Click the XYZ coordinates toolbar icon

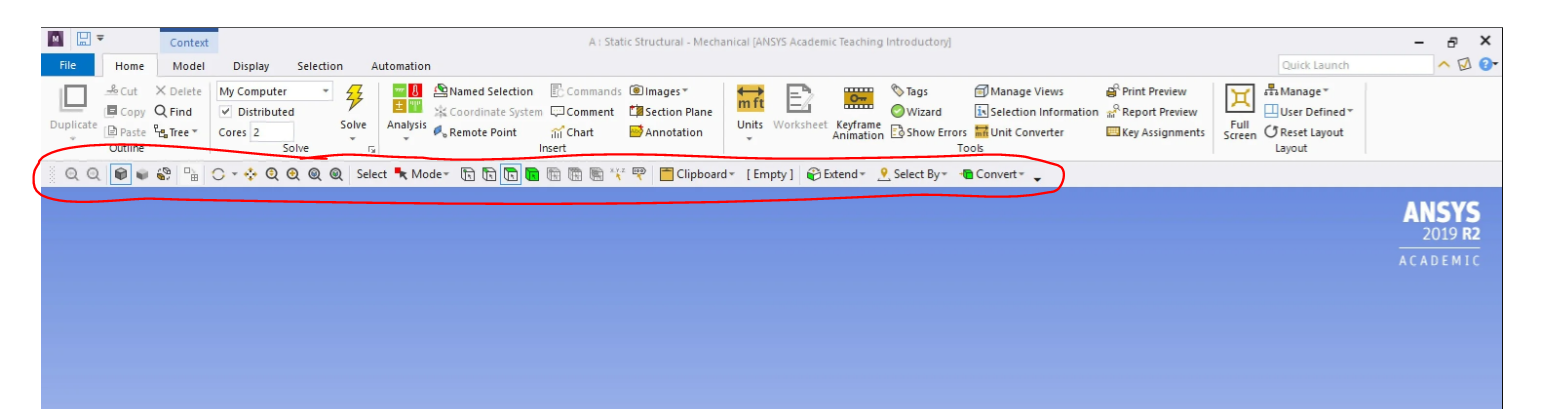tap(617, 174)
